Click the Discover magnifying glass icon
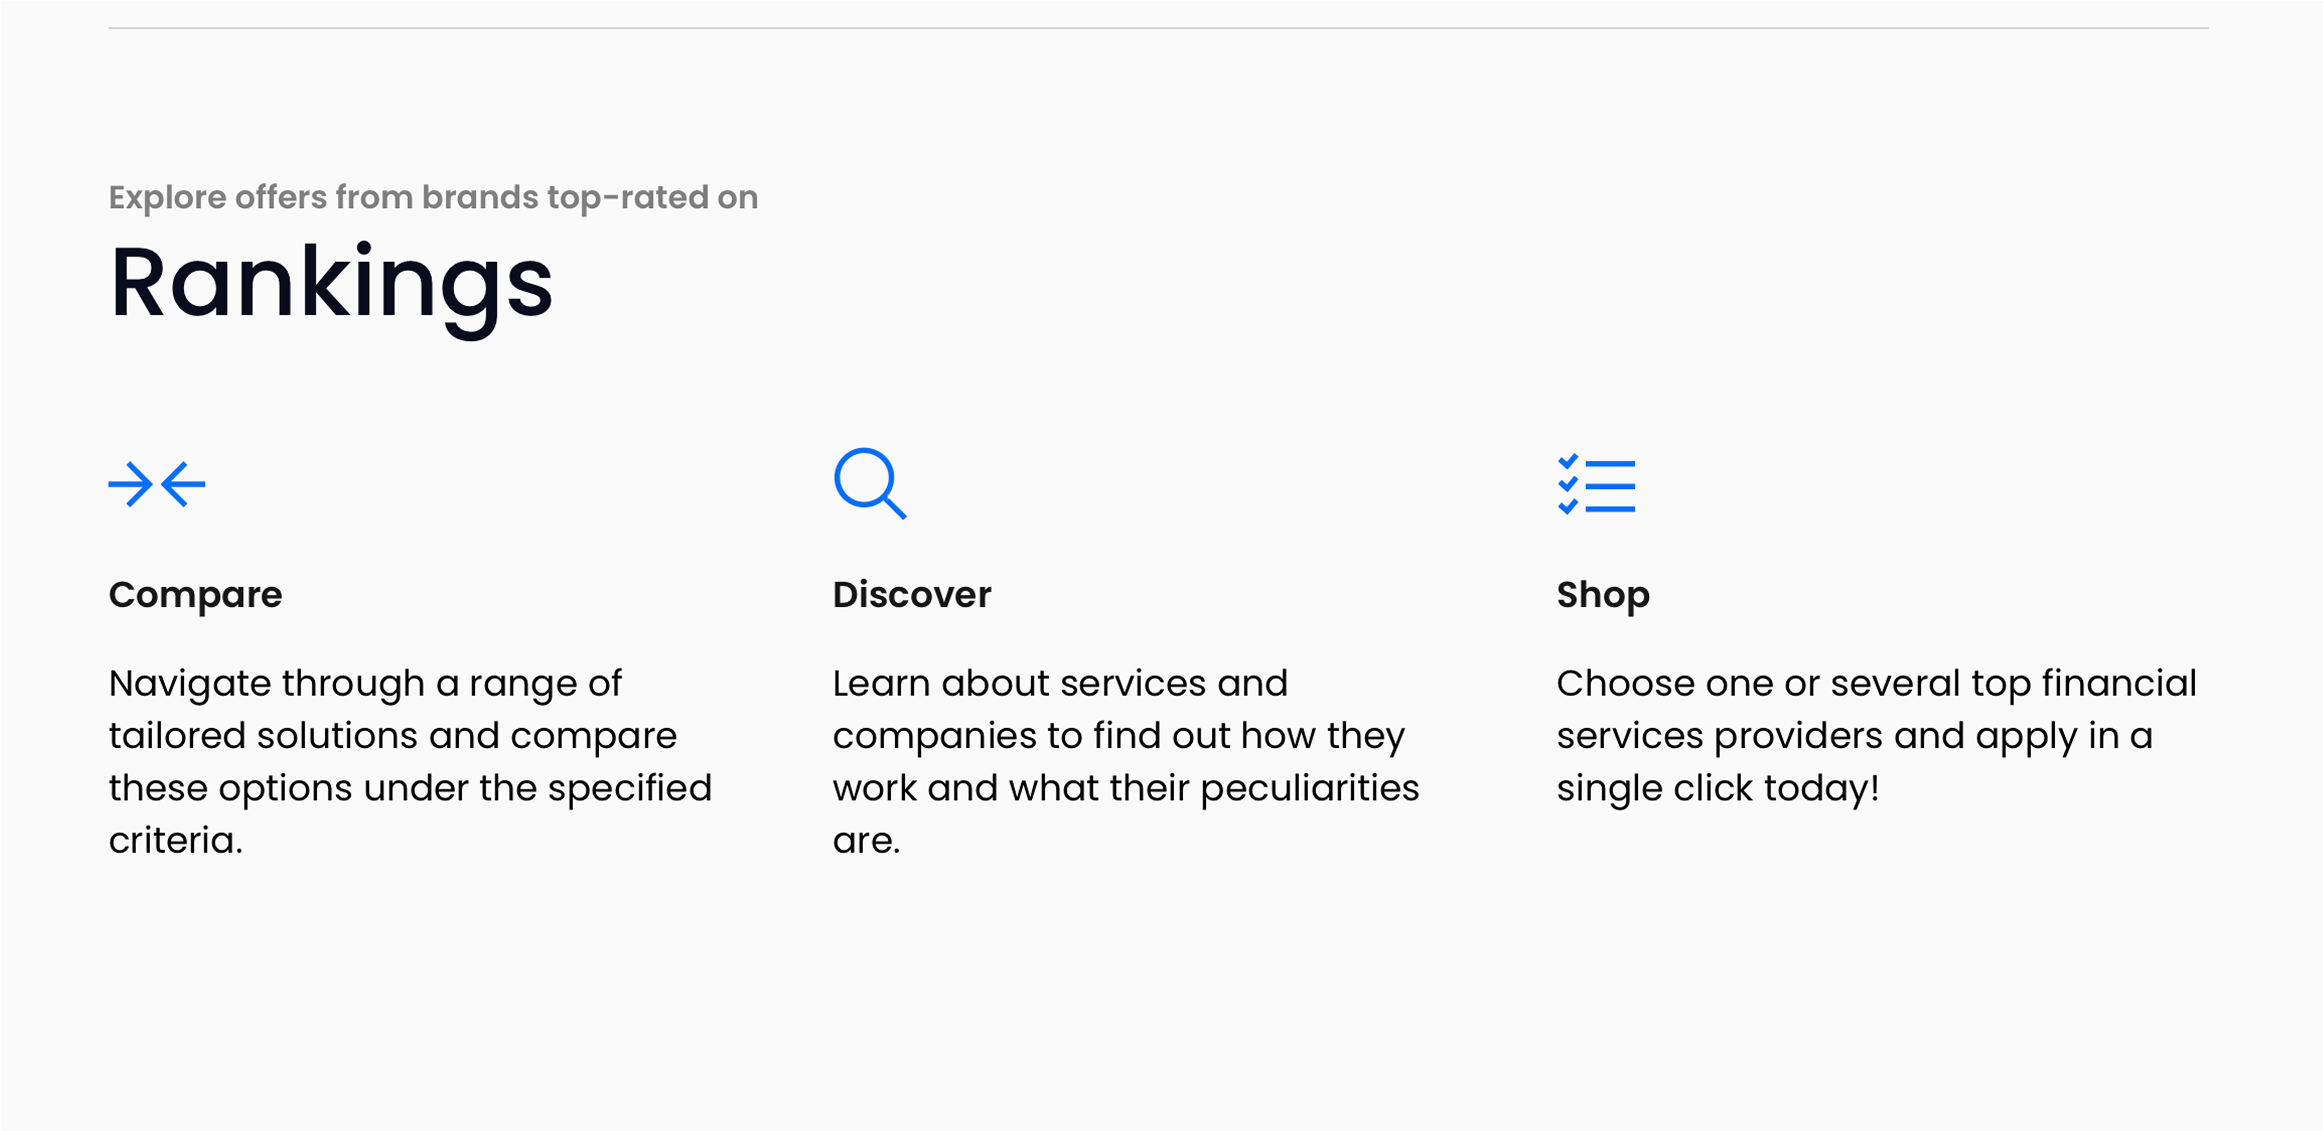This screenshot has width=2323, height=1131. click(870, 484)
